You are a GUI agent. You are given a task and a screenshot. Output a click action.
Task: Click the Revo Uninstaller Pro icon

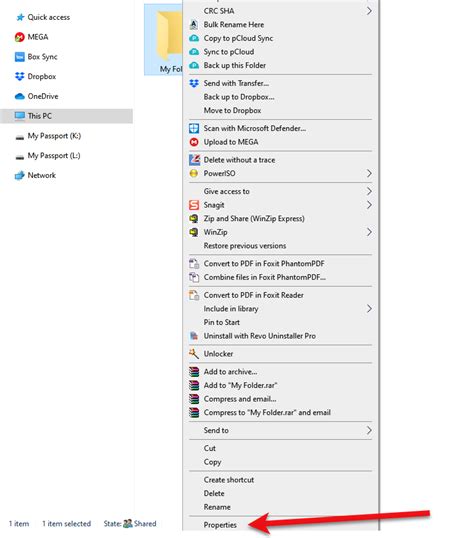[x=194, y=336]
